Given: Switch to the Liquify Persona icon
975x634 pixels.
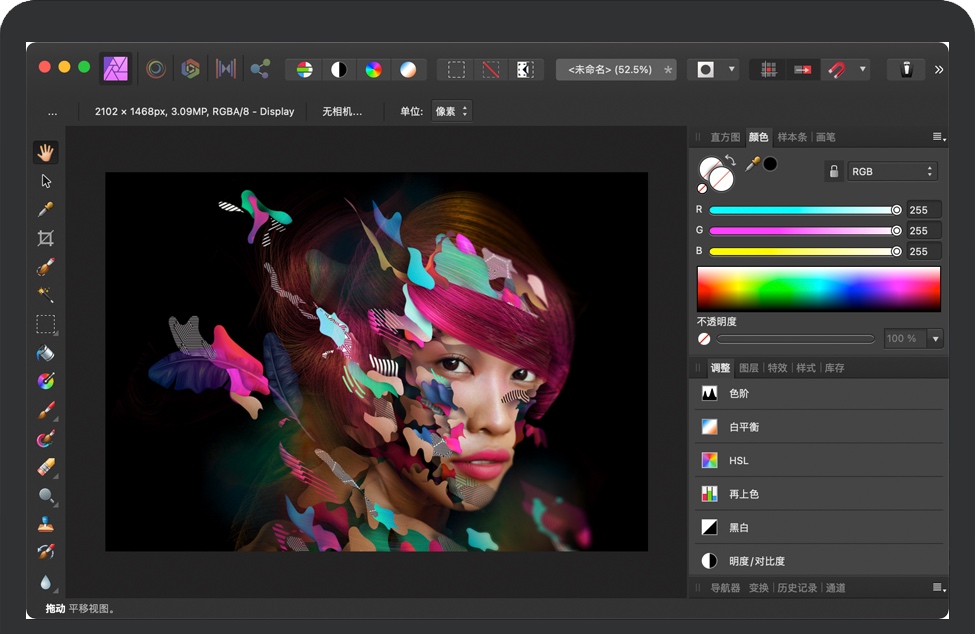Looking at the screenshot, I should 156,69.
